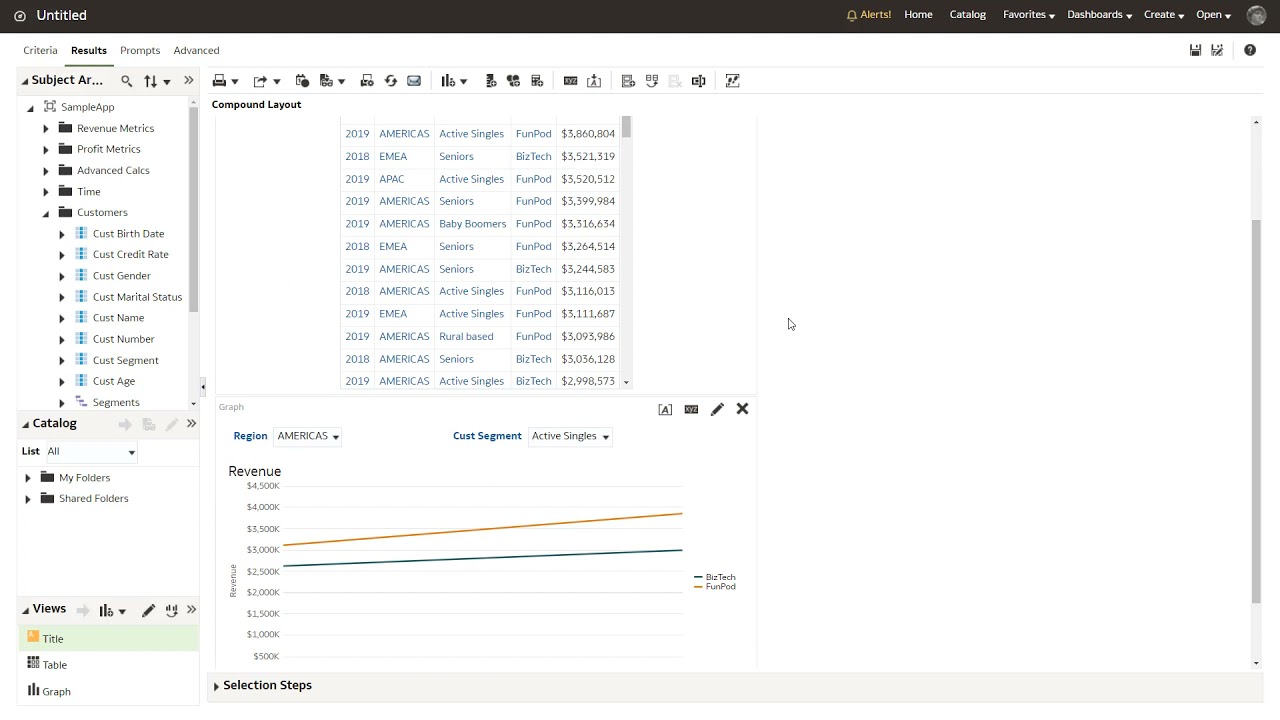
Task: Switch to the Criteria tab
Action: click(x=40, y=50)
